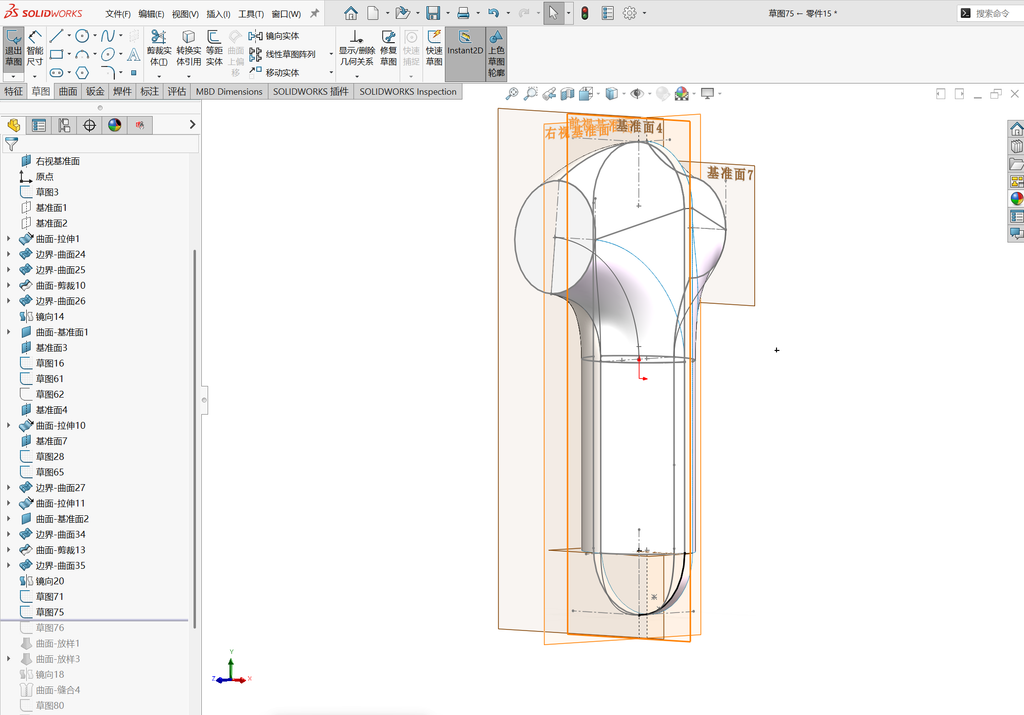Open the DisplayManager color ball tab
The image size is (1024, 715).
click(x=115, y=125)
